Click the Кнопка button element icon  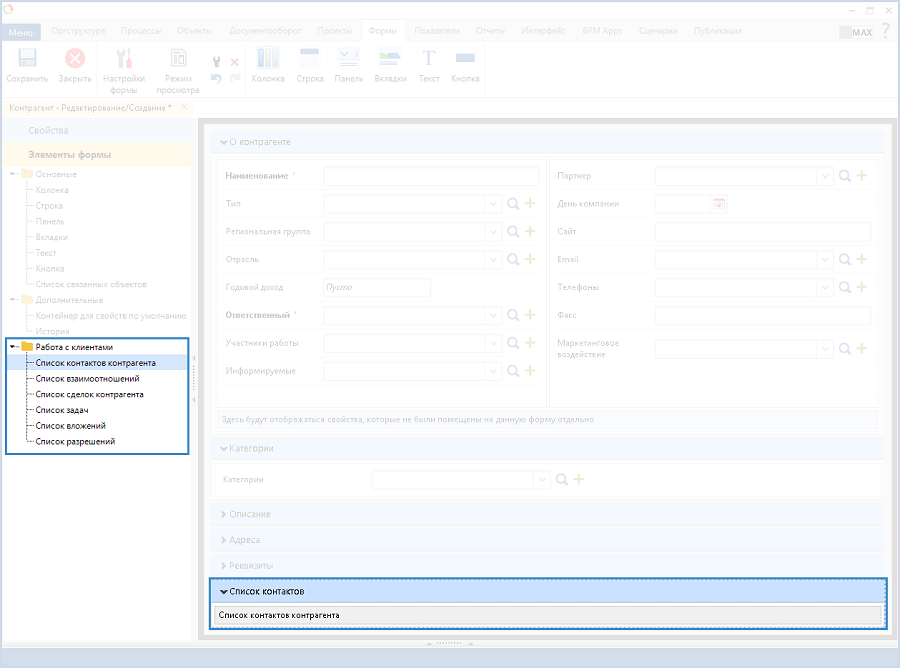click(x=465, y=60)
